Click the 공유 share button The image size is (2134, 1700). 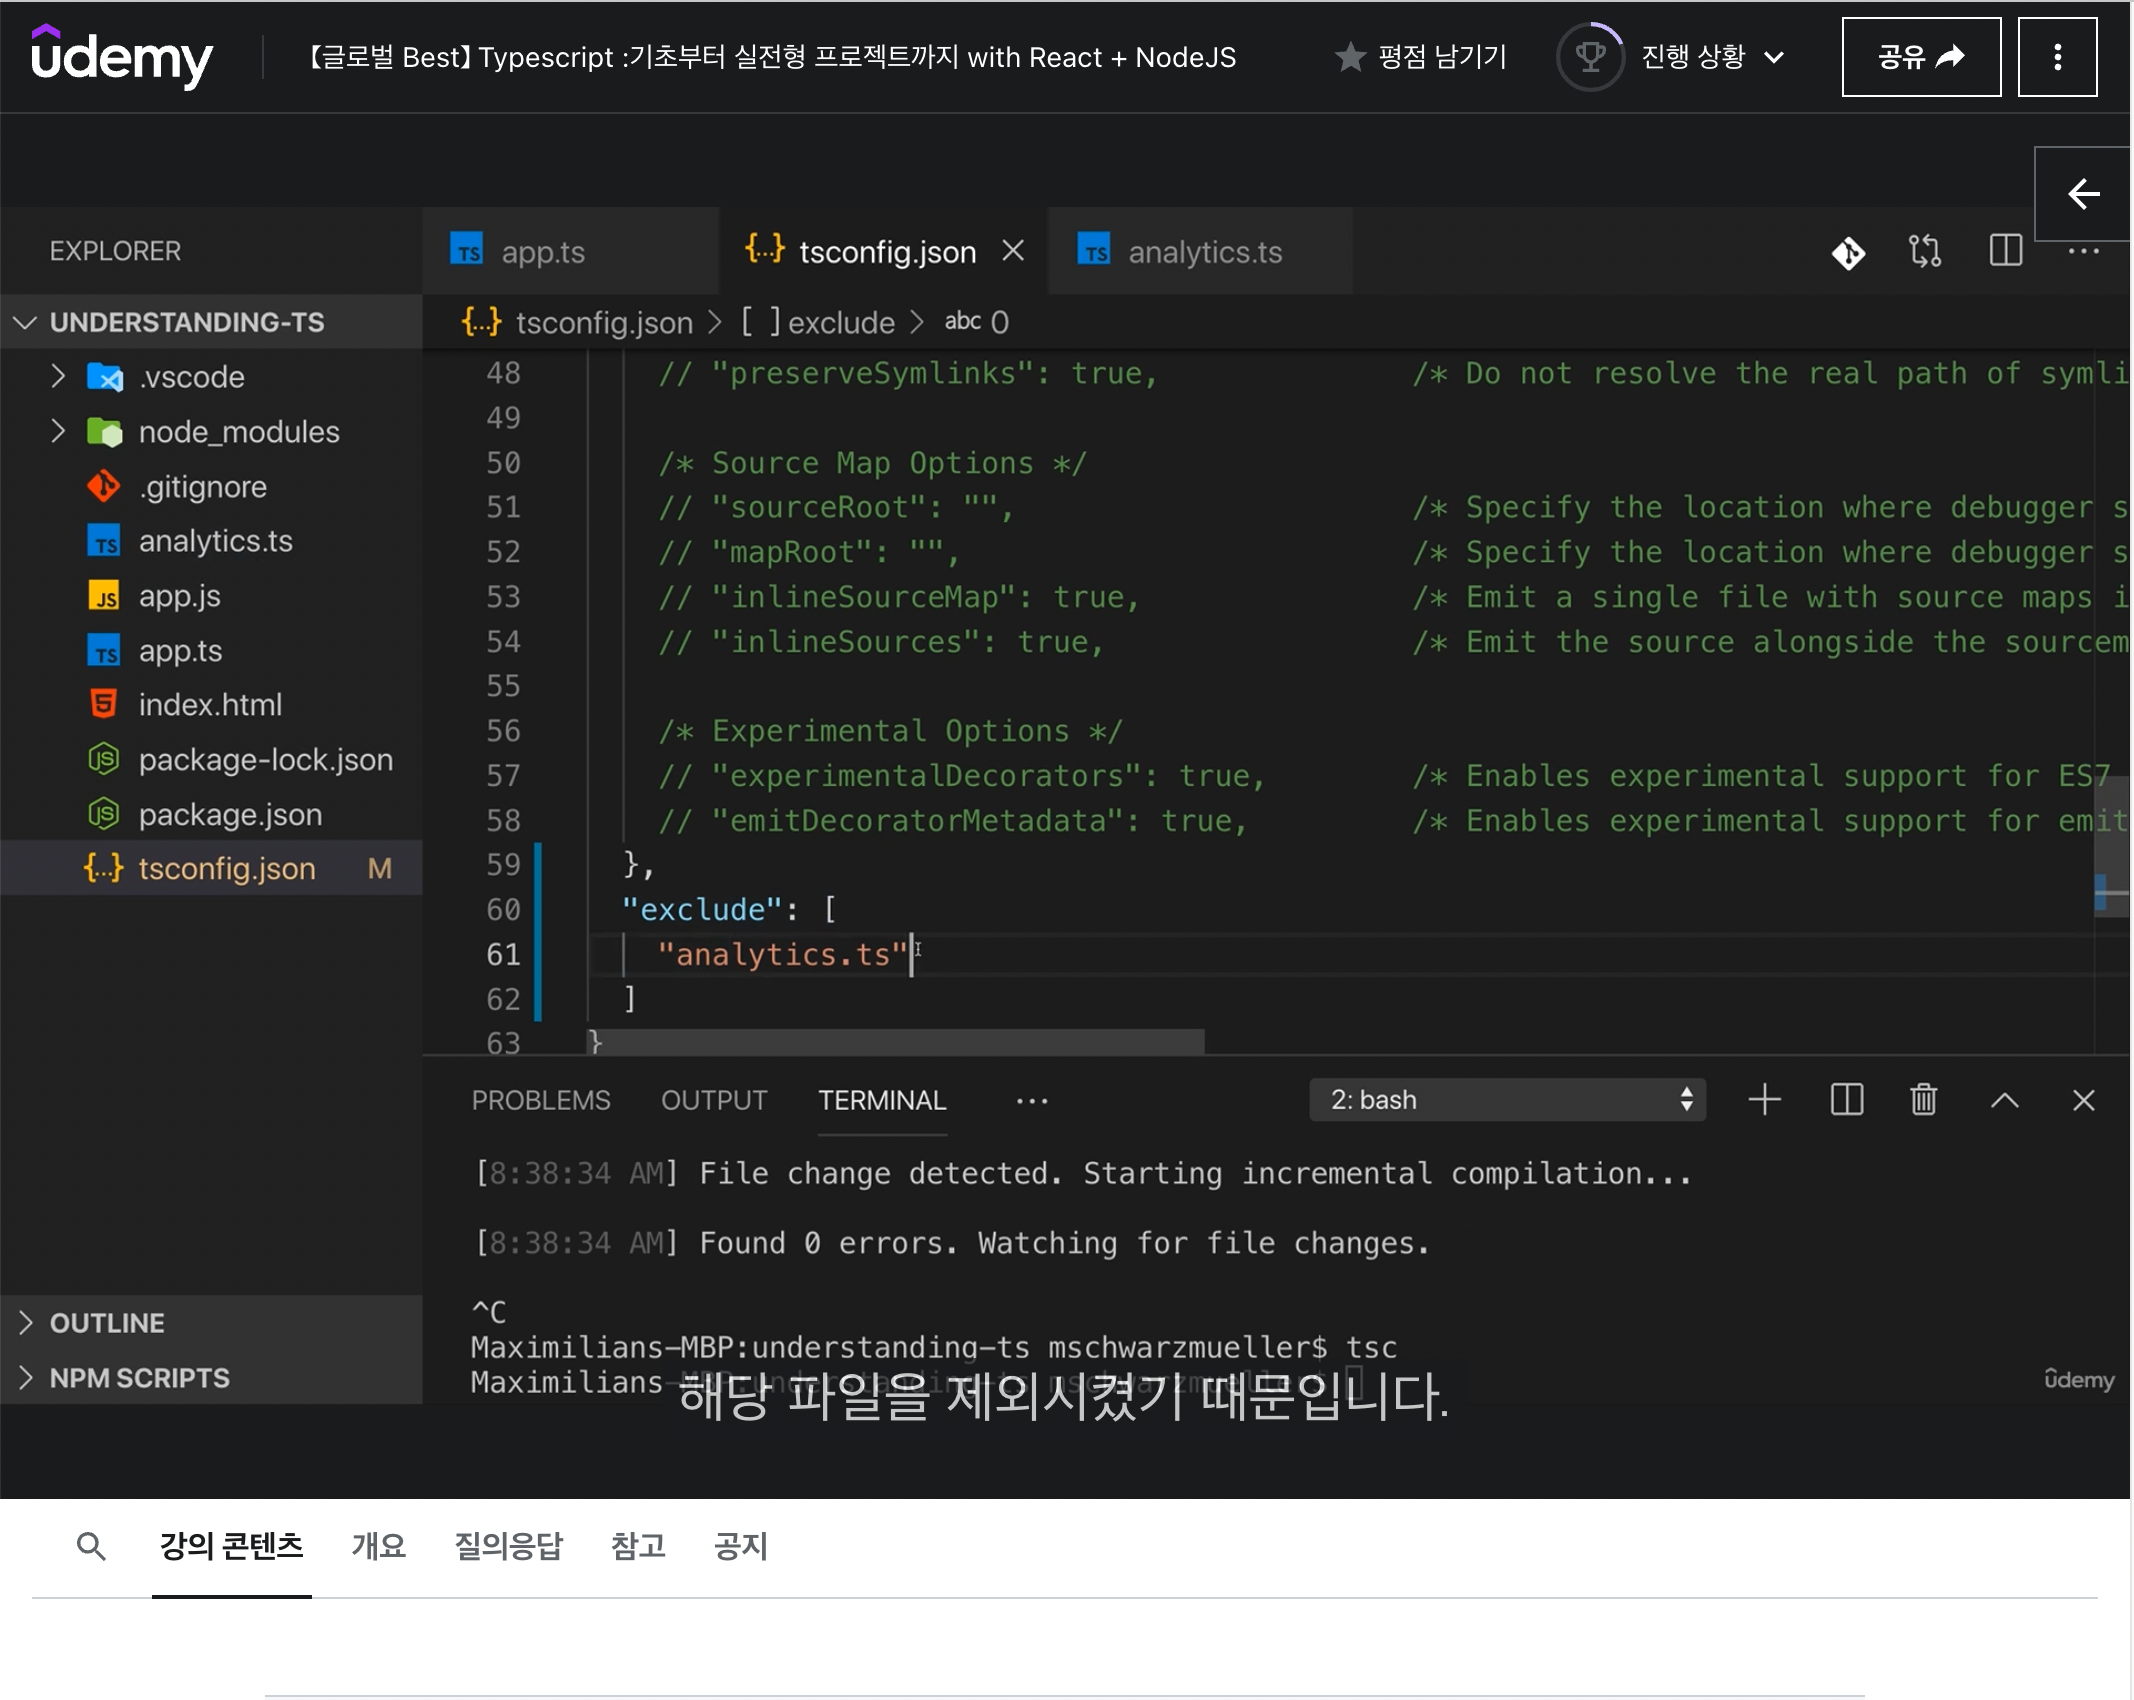1920,57
